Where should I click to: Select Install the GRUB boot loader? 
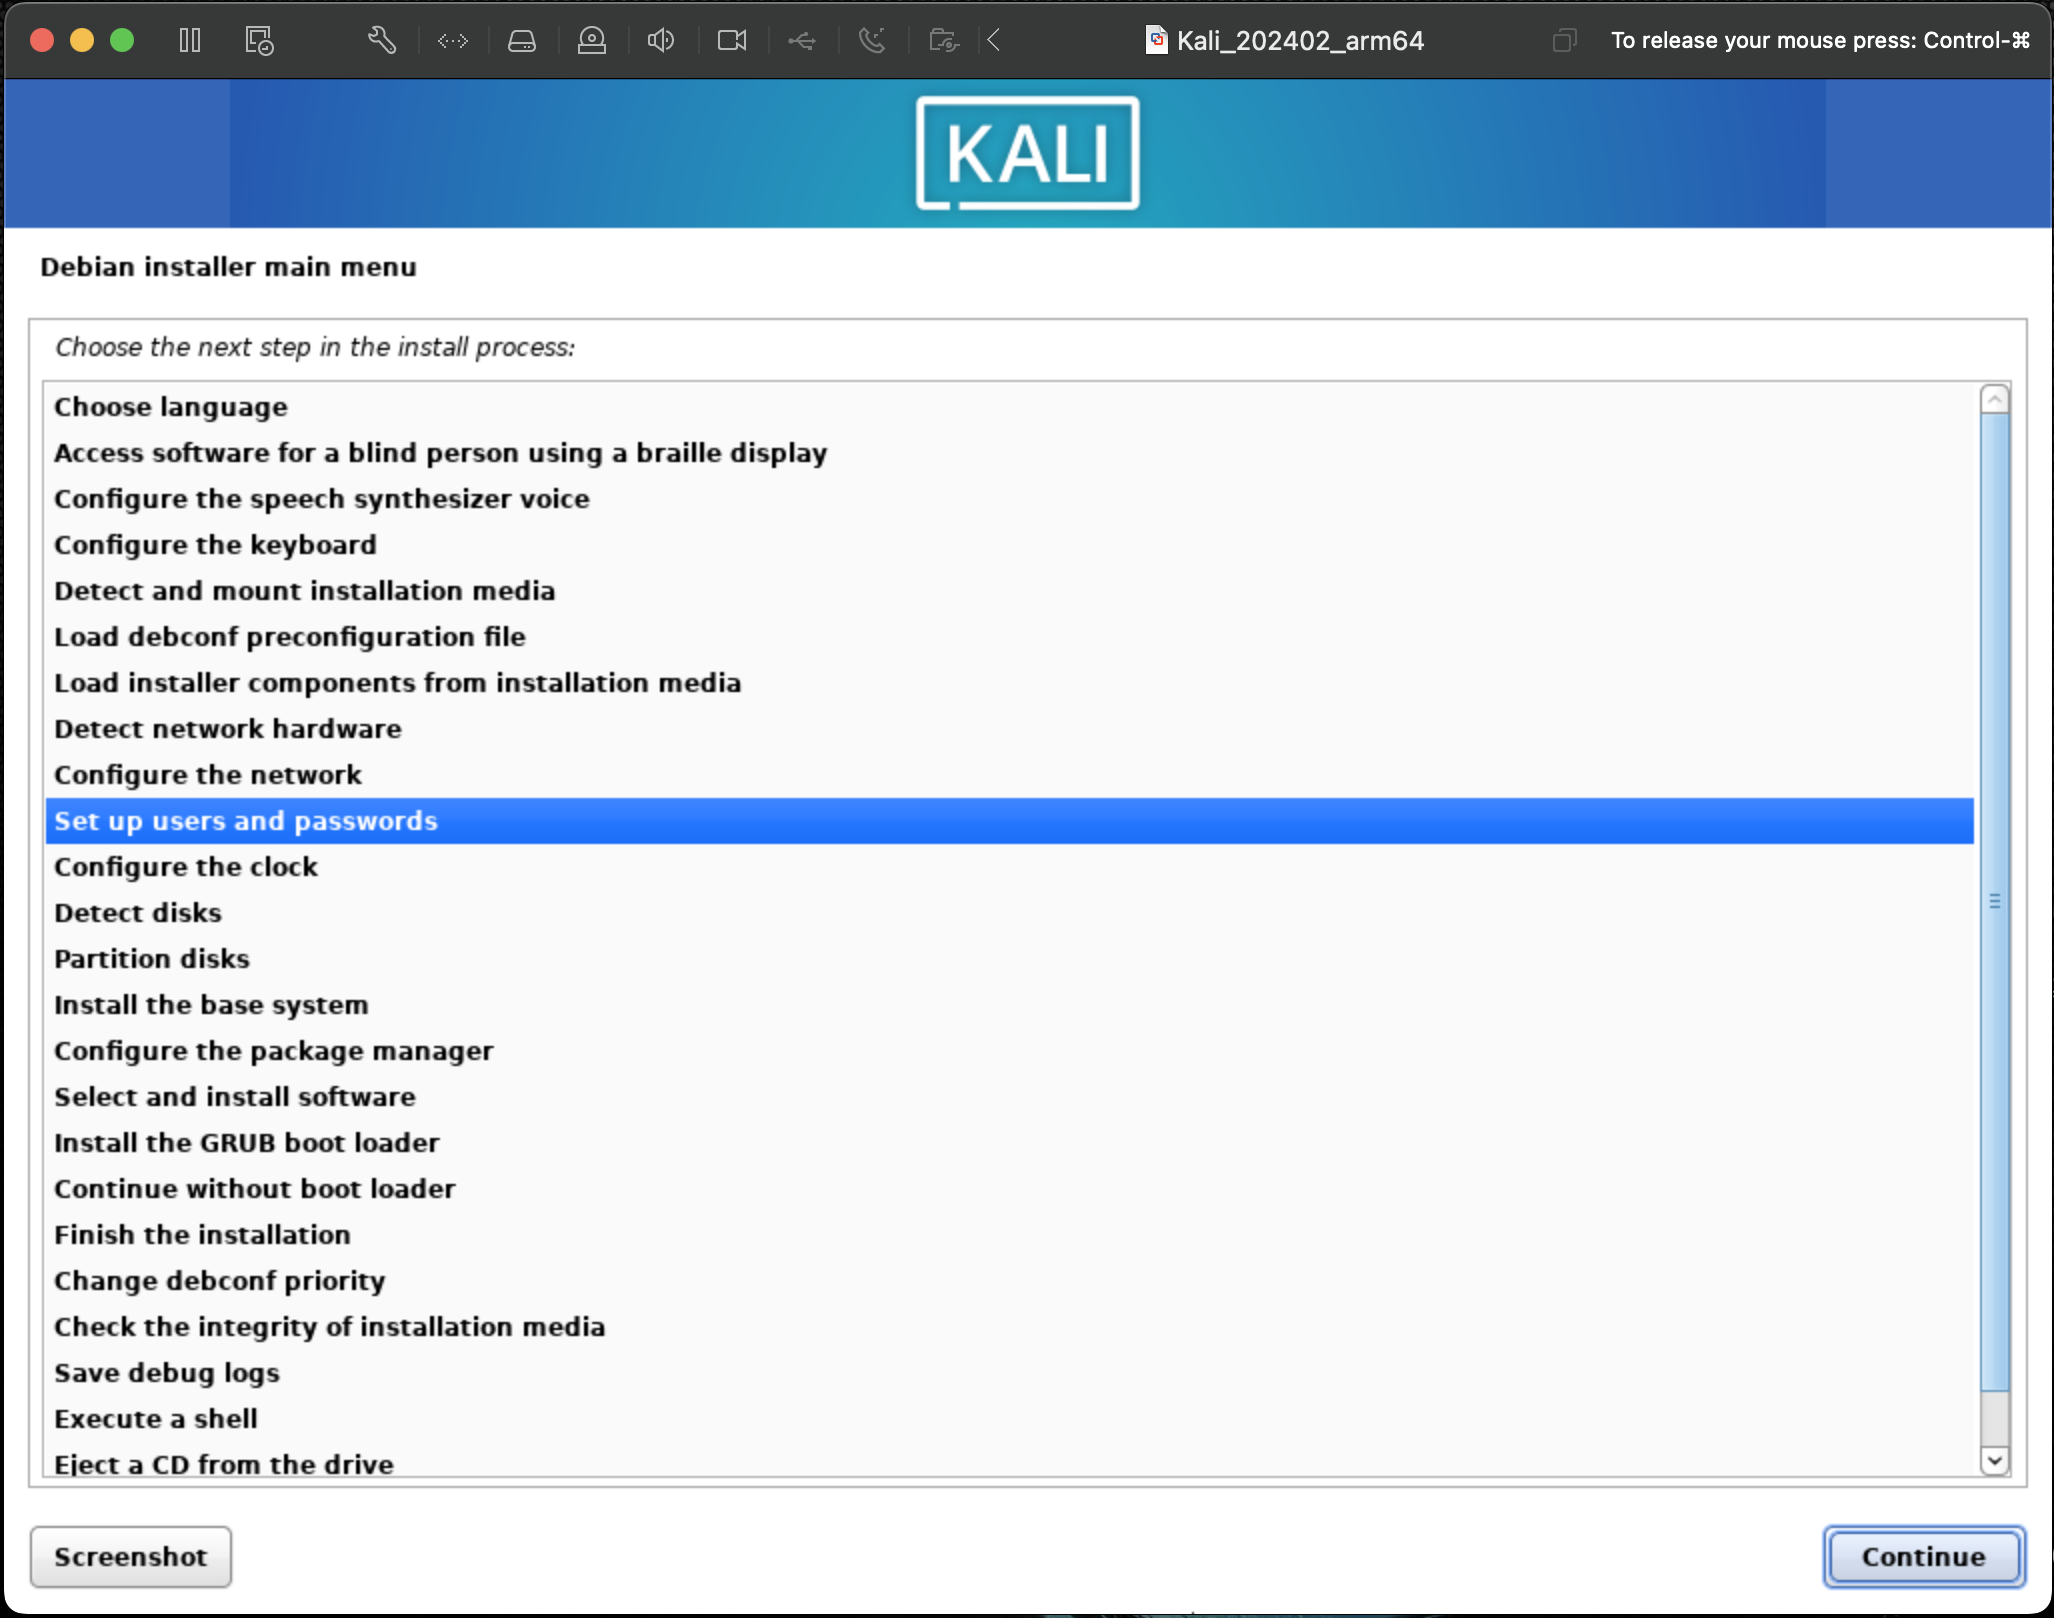click(x=247, y=1143)
